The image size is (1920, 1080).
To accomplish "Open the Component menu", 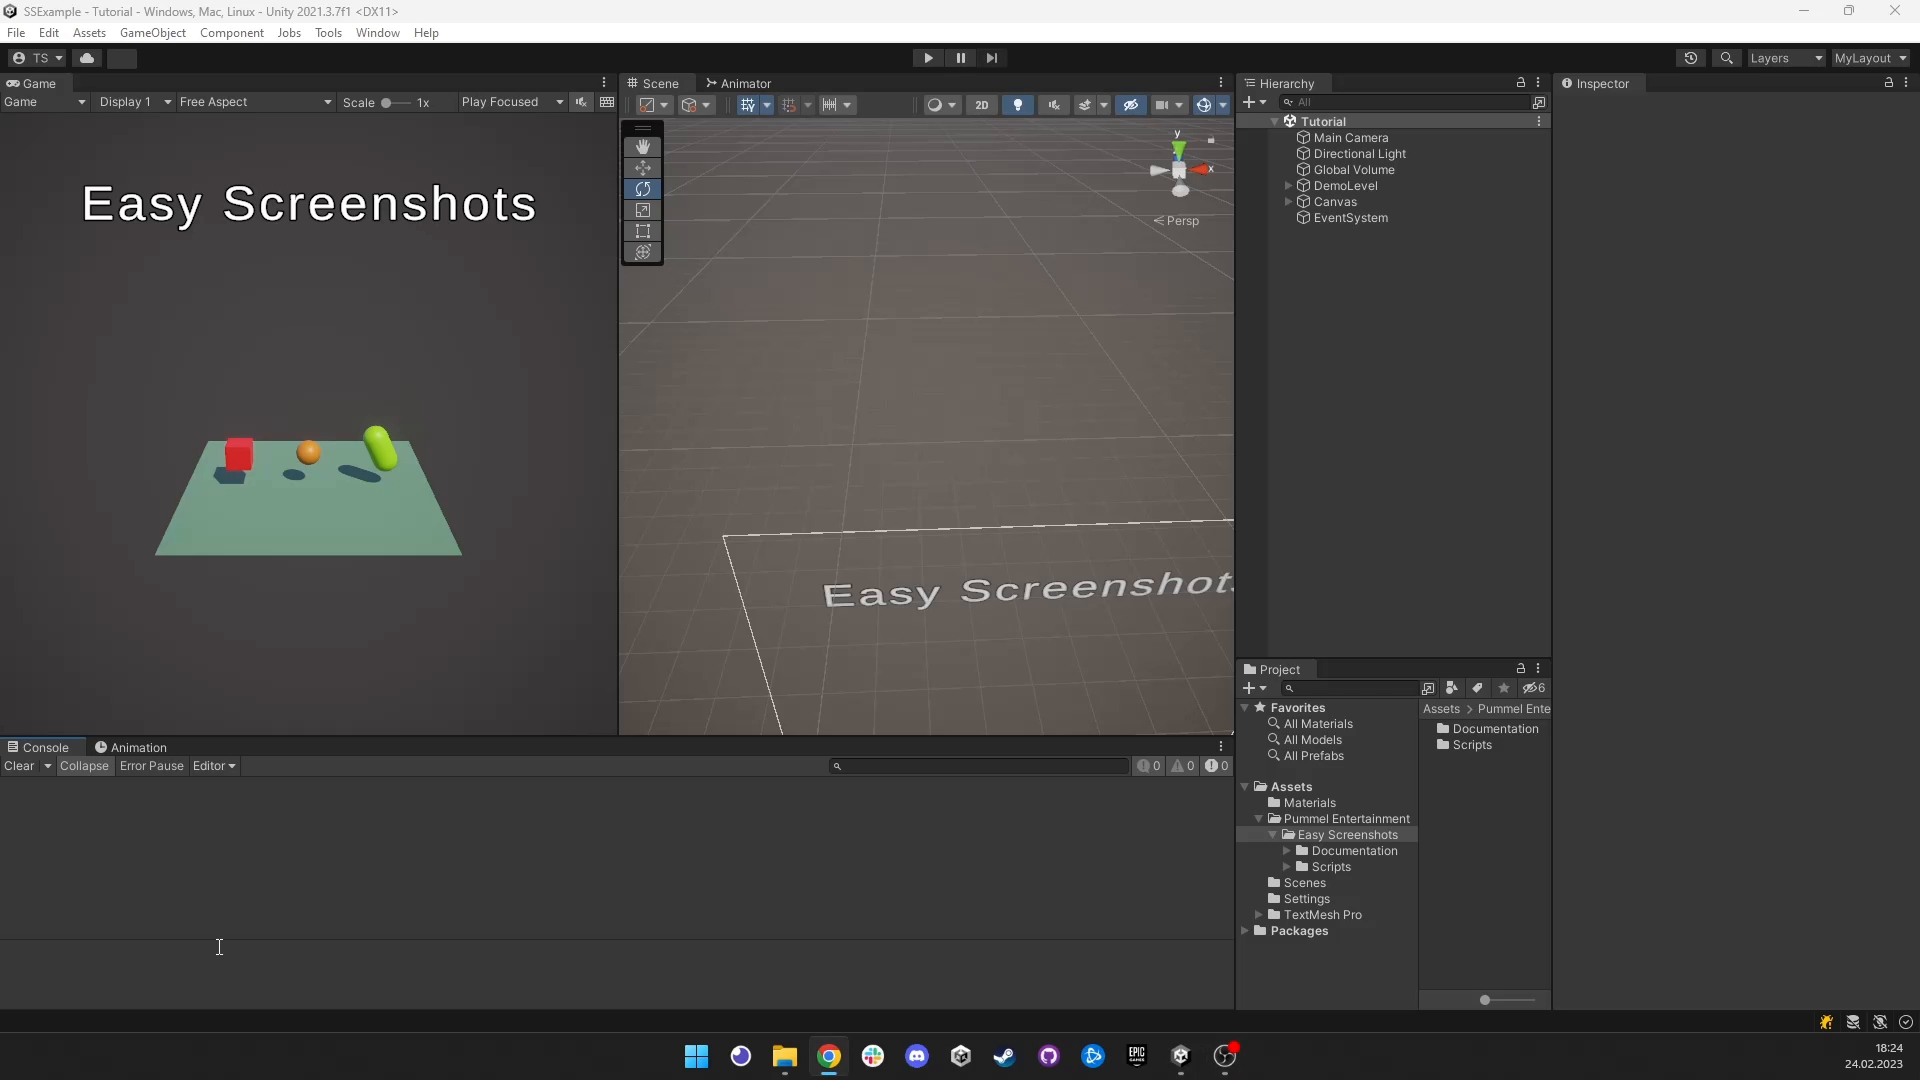I will point(231,33).
